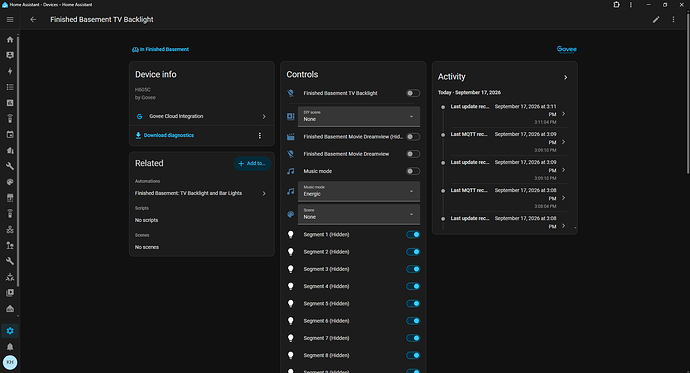Click the Music mode switch note icon
This screenshot has width=690, height=373.
(x=290, y=171)
